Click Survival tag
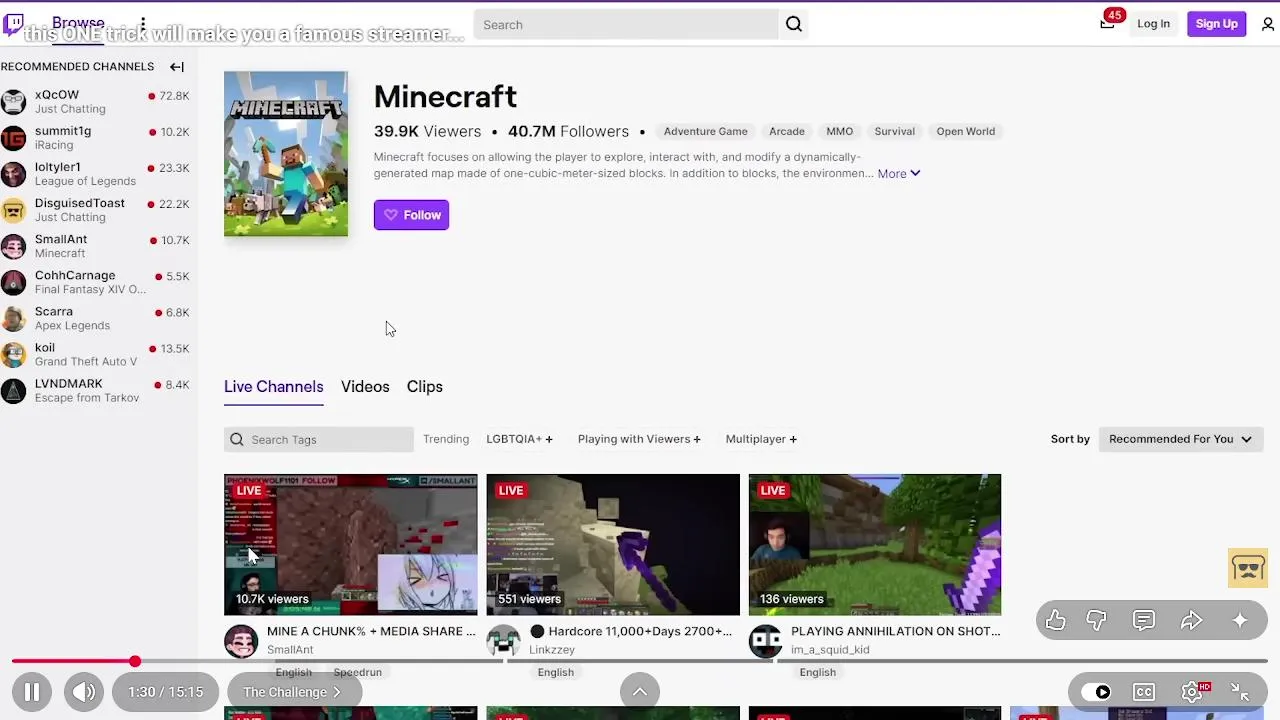The image size is (1280, 720). tap(895, 131)
